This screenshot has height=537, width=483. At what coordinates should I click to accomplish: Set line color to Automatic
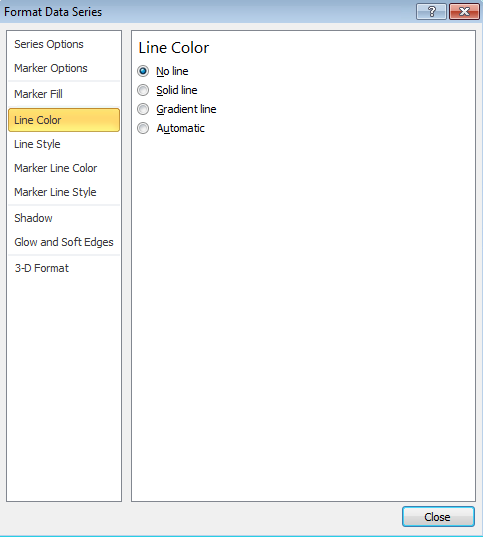click(143, 128)
